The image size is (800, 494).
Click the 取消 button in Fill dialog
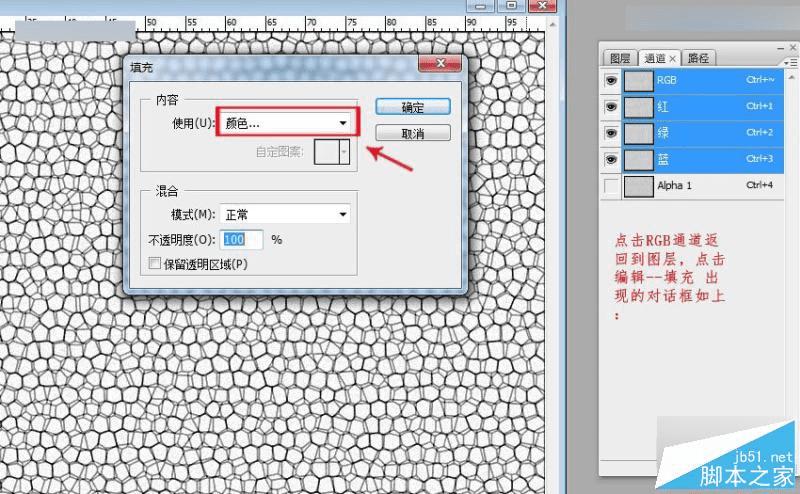click(x=413, y=133)
